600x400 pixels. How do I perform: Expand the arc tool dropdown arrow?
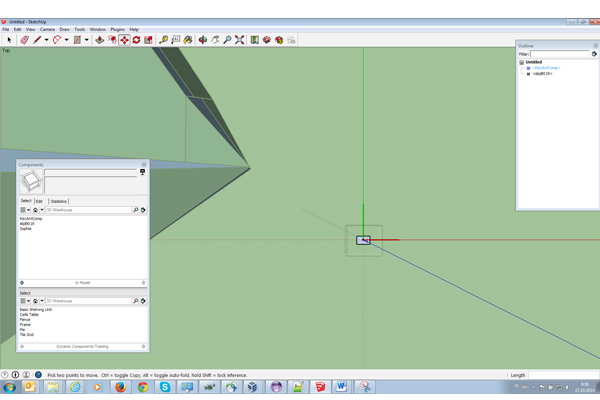(x=66, y=40)
